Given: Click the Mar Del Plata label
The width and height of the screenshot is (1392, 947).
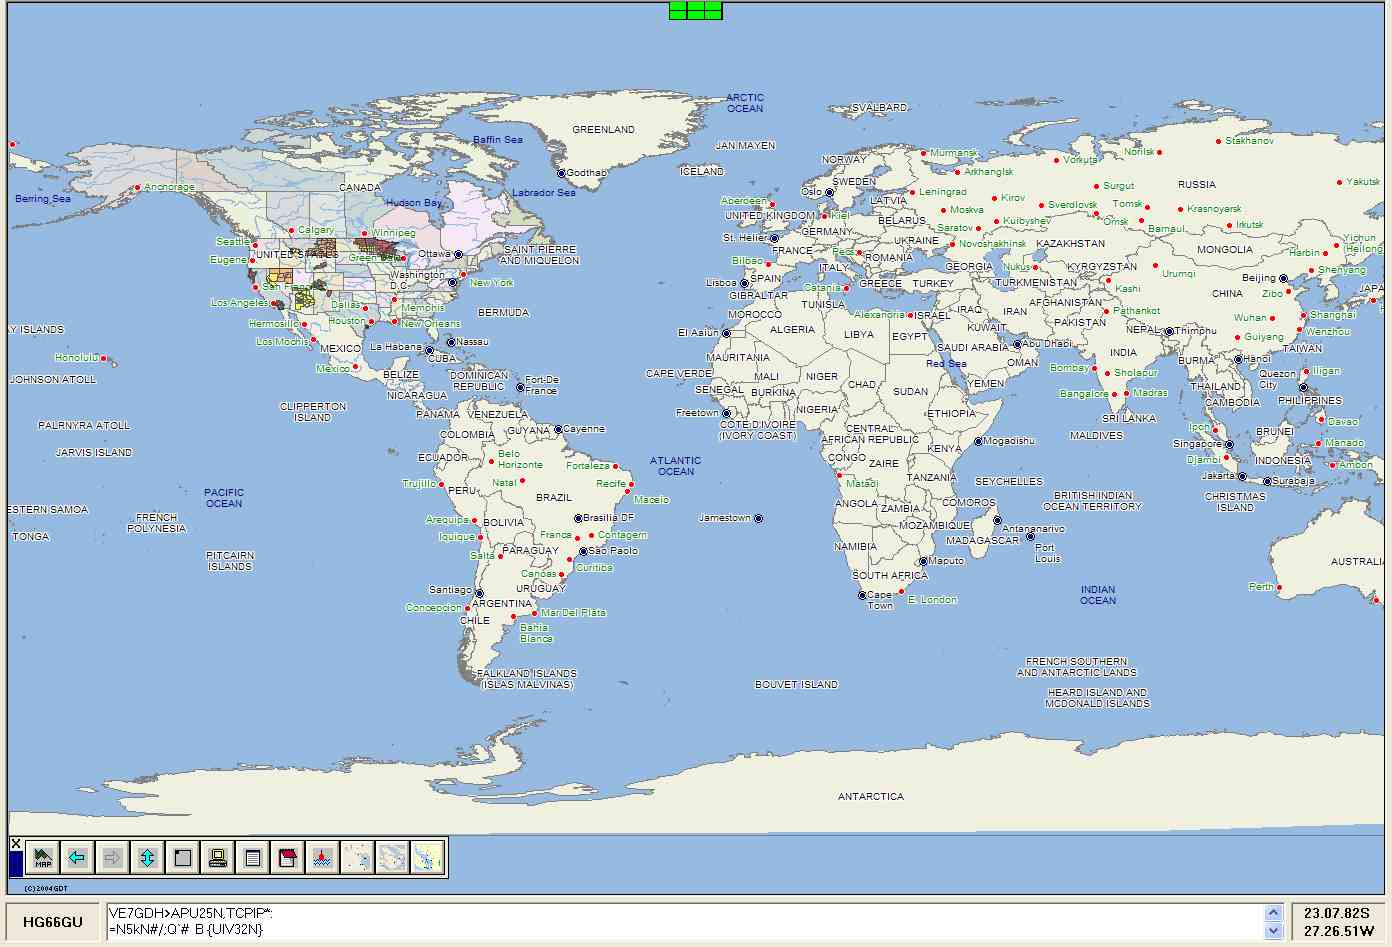Looking at the screenshot, I should point(573,612).
